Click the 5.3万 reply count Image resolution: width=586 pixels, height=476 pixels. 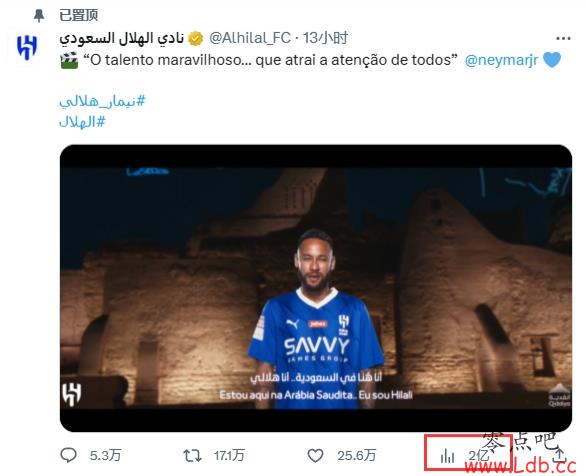pos(105,455)
